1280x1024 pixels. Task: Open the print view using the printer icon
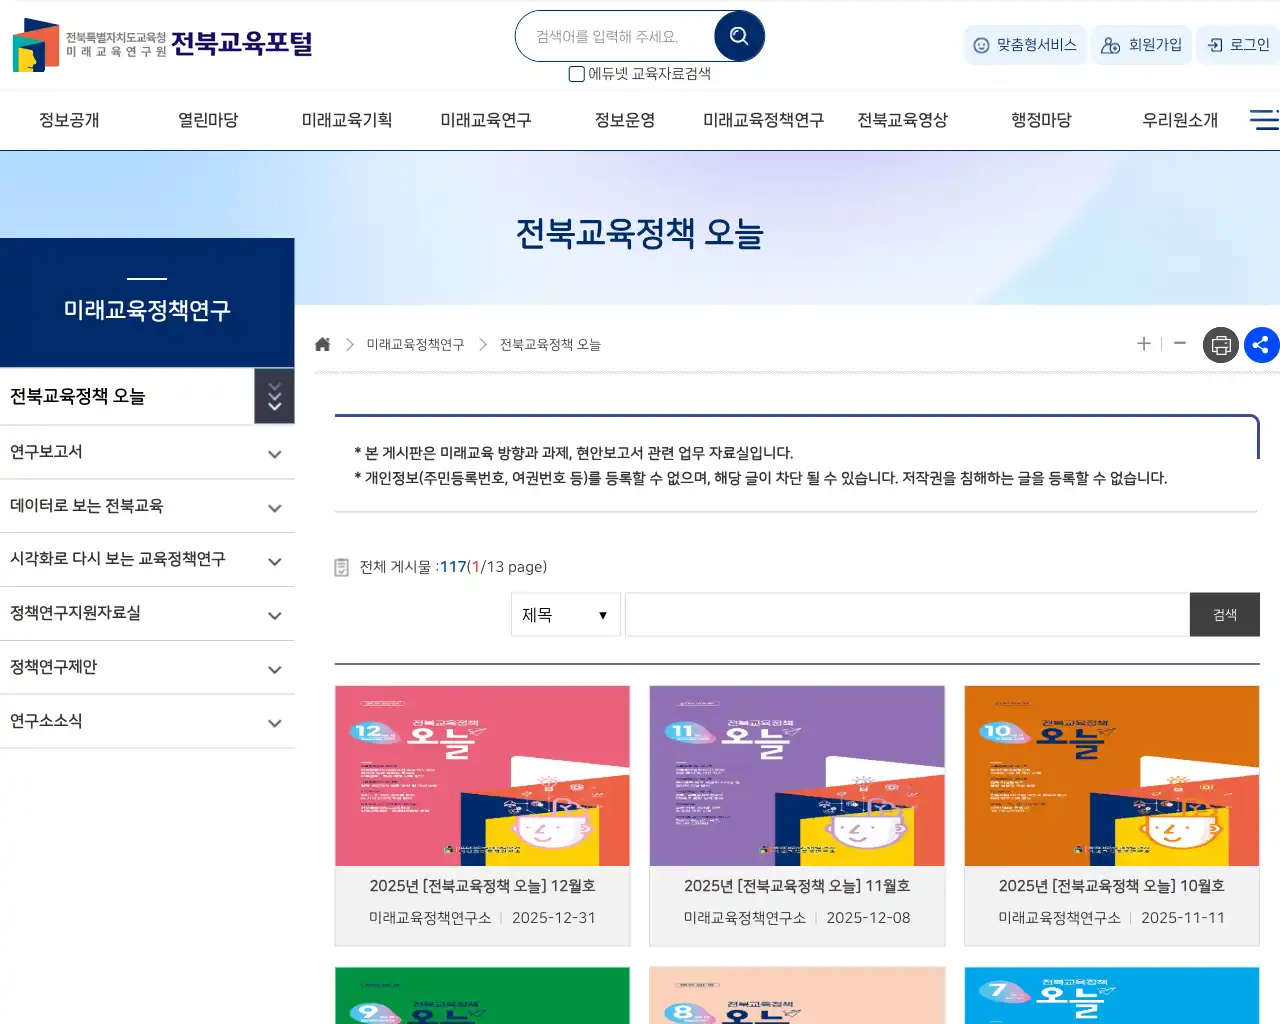click(x=1220, y=344)
